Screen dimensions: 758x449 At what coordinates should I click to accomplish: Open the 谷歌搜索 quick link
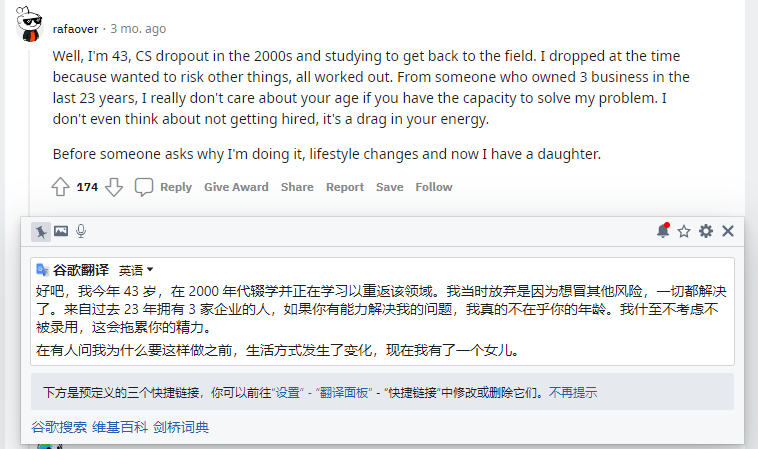click(59, 427)
